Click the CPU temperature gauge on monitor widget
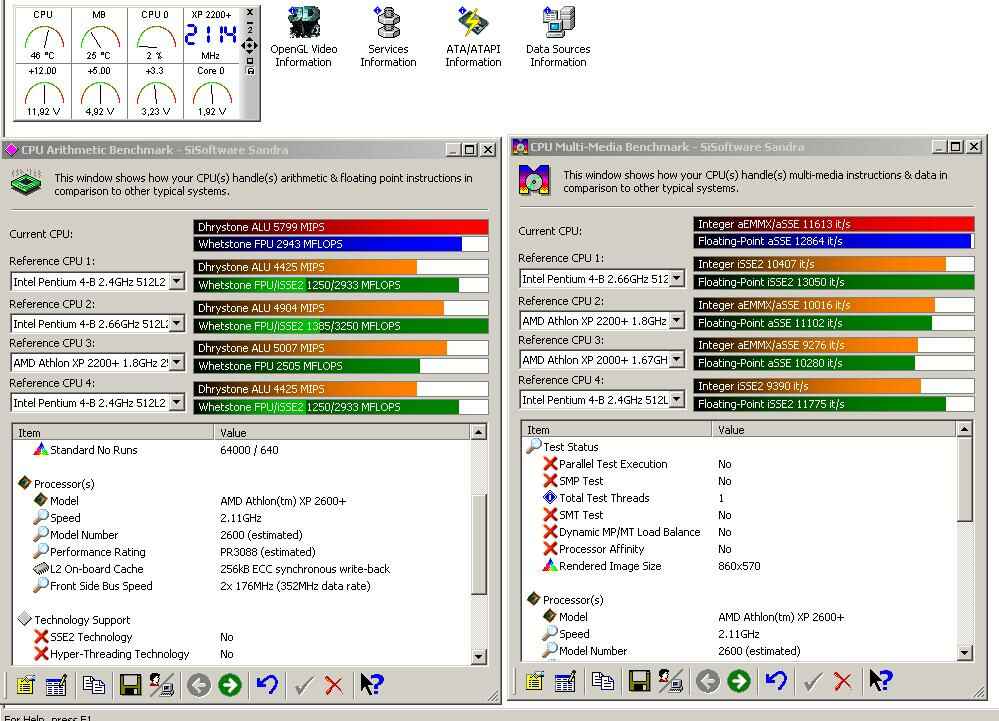The height and width of the screenshot is (721, 999). 43,35
